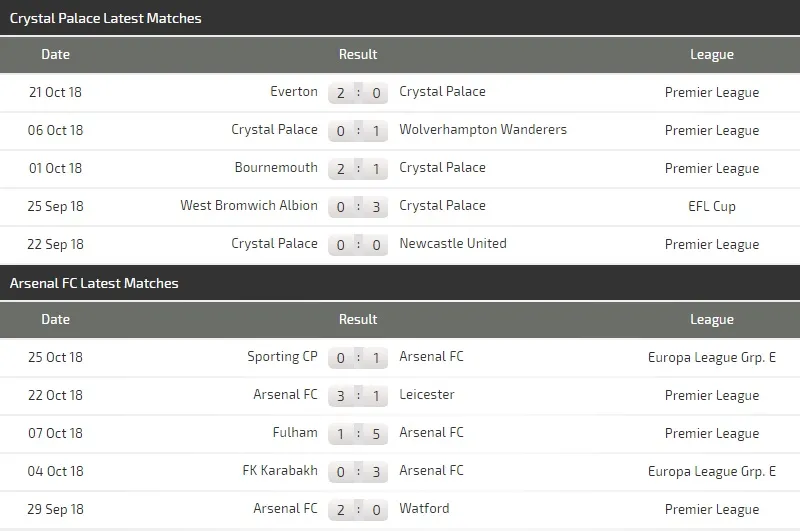Image resolution: width=800 pixels, height=531 pixels.
Task: Open the Leicester team link
Action: (x=427, y=395)
